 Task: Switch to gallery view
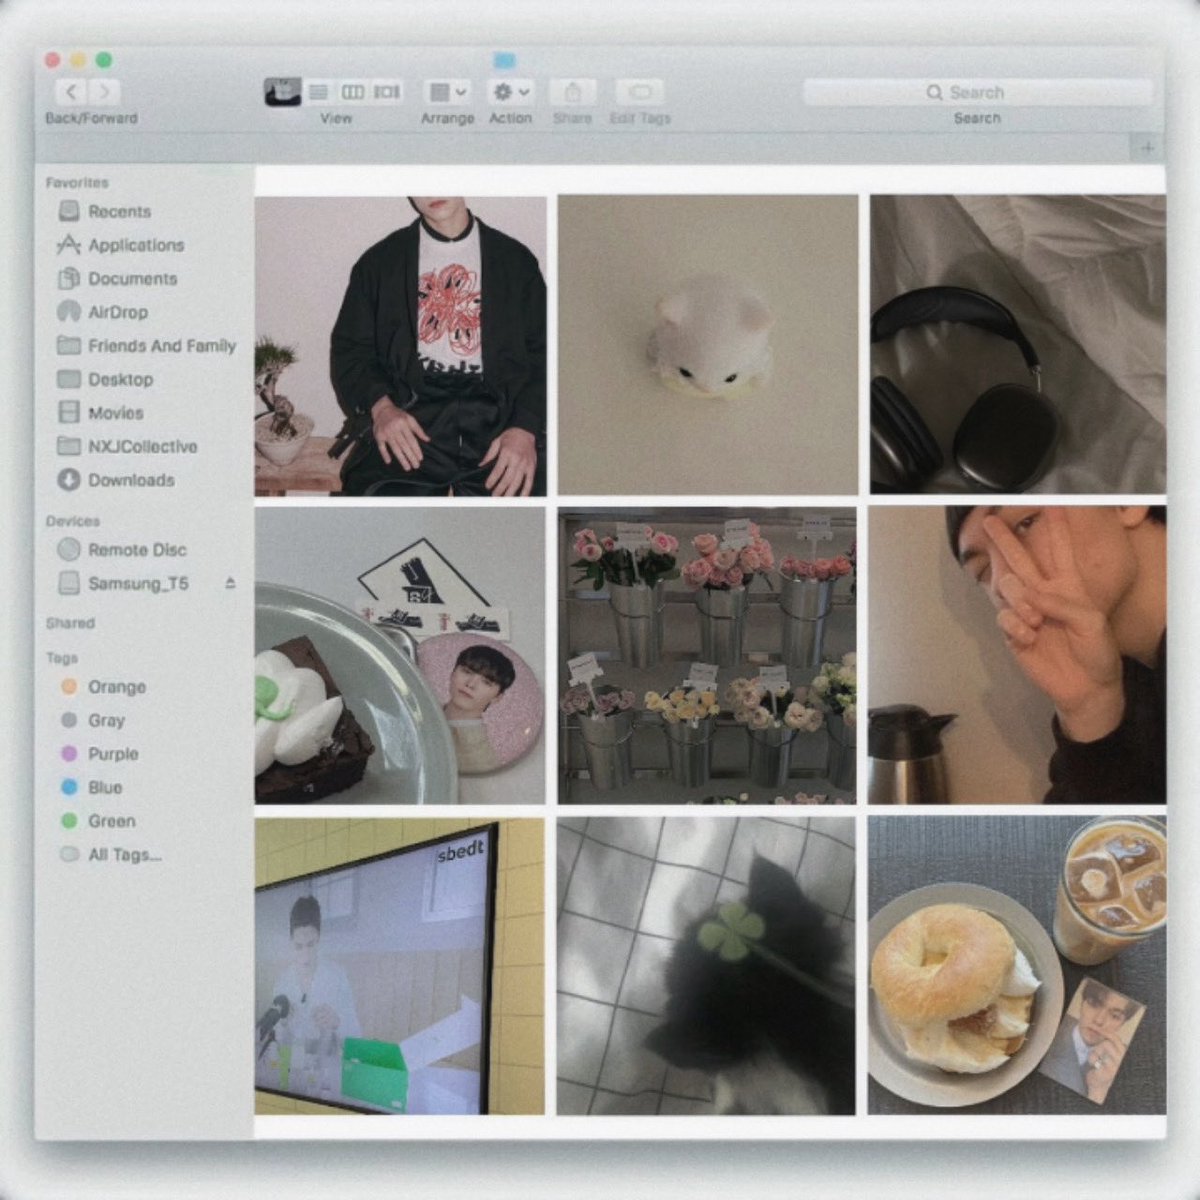point(387,92)
